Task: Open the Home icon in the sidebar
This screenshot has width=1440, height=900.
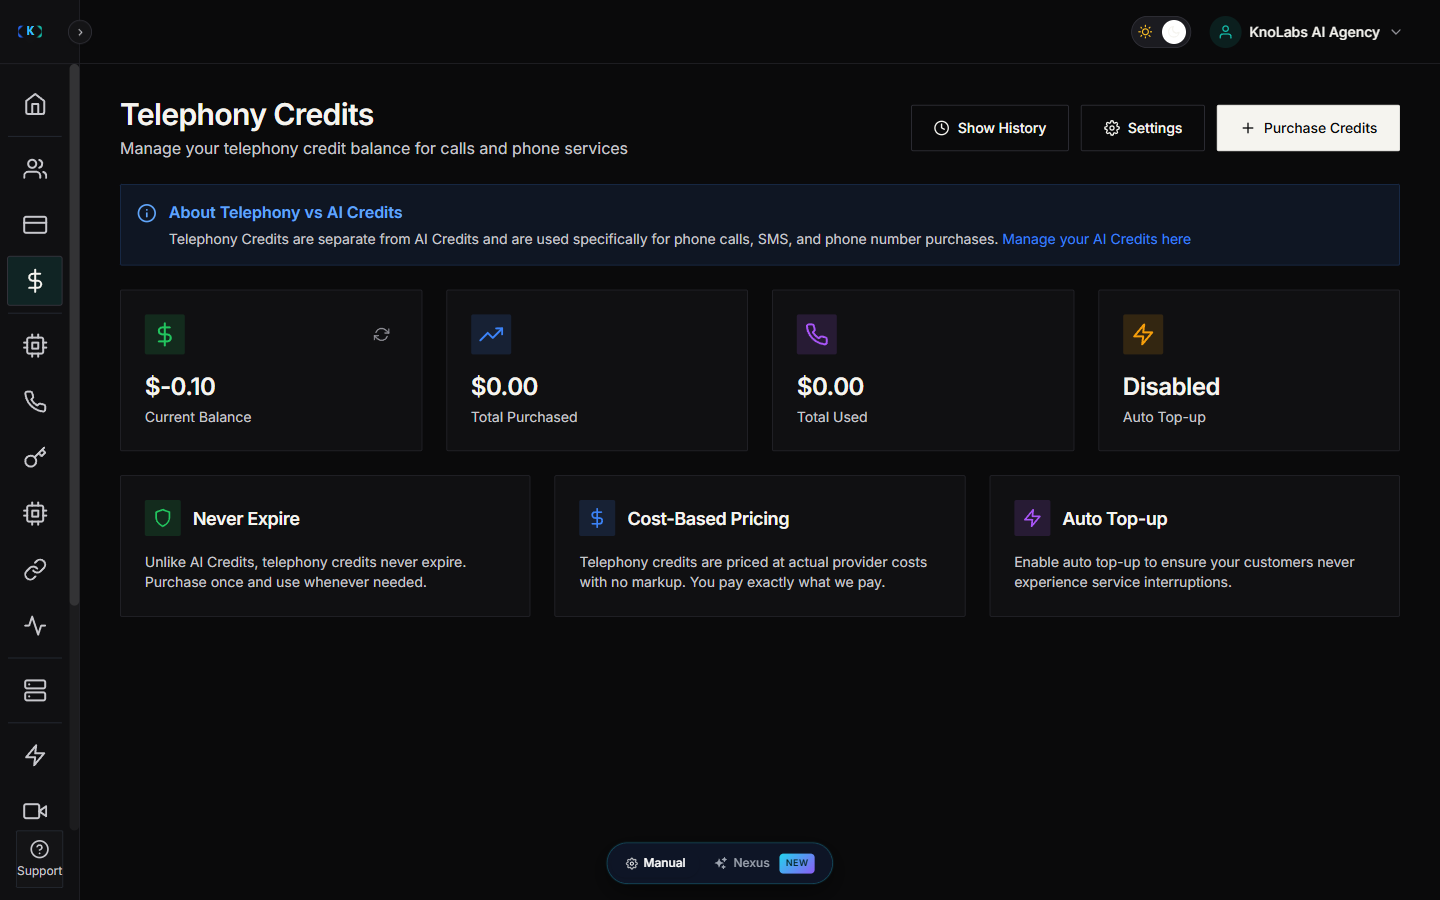Action: click(35, 104)
